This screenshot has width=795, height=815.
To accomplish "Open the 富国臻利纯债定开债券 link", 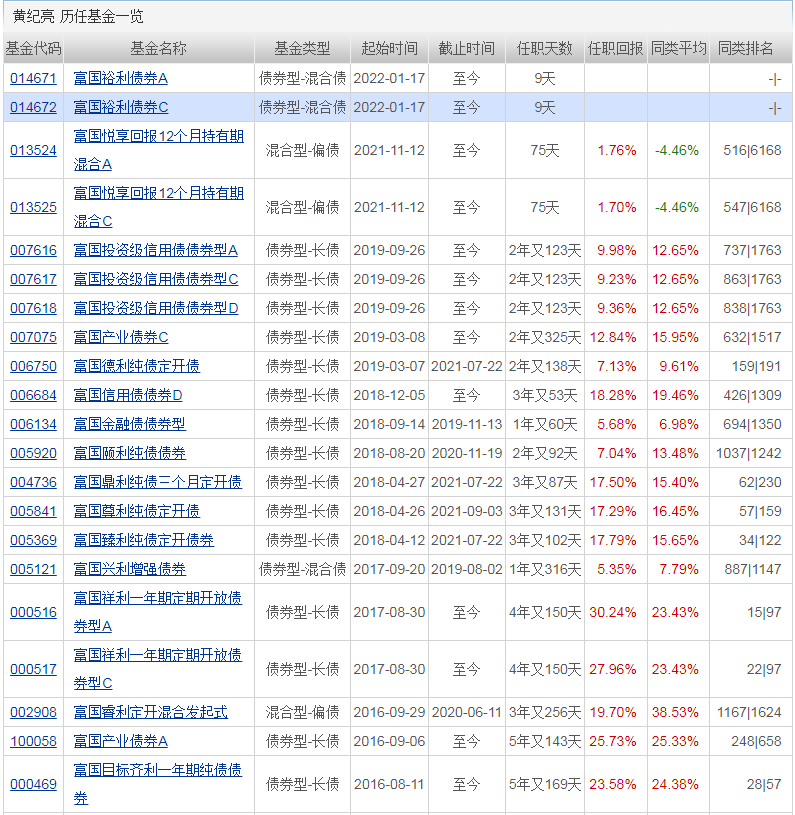I will point(143,540).
